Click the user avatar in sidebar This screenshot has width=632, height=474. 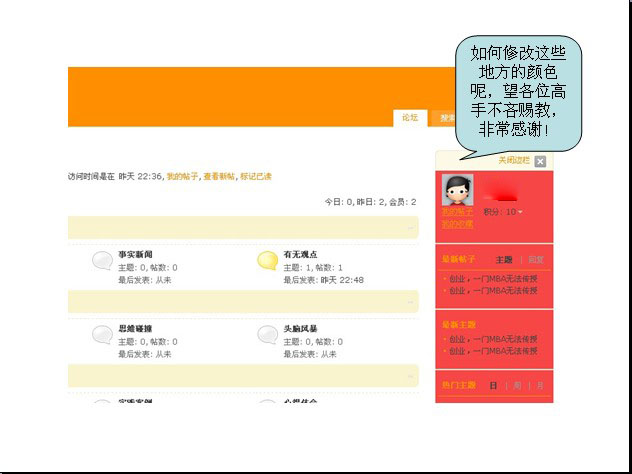coord(457,190)
